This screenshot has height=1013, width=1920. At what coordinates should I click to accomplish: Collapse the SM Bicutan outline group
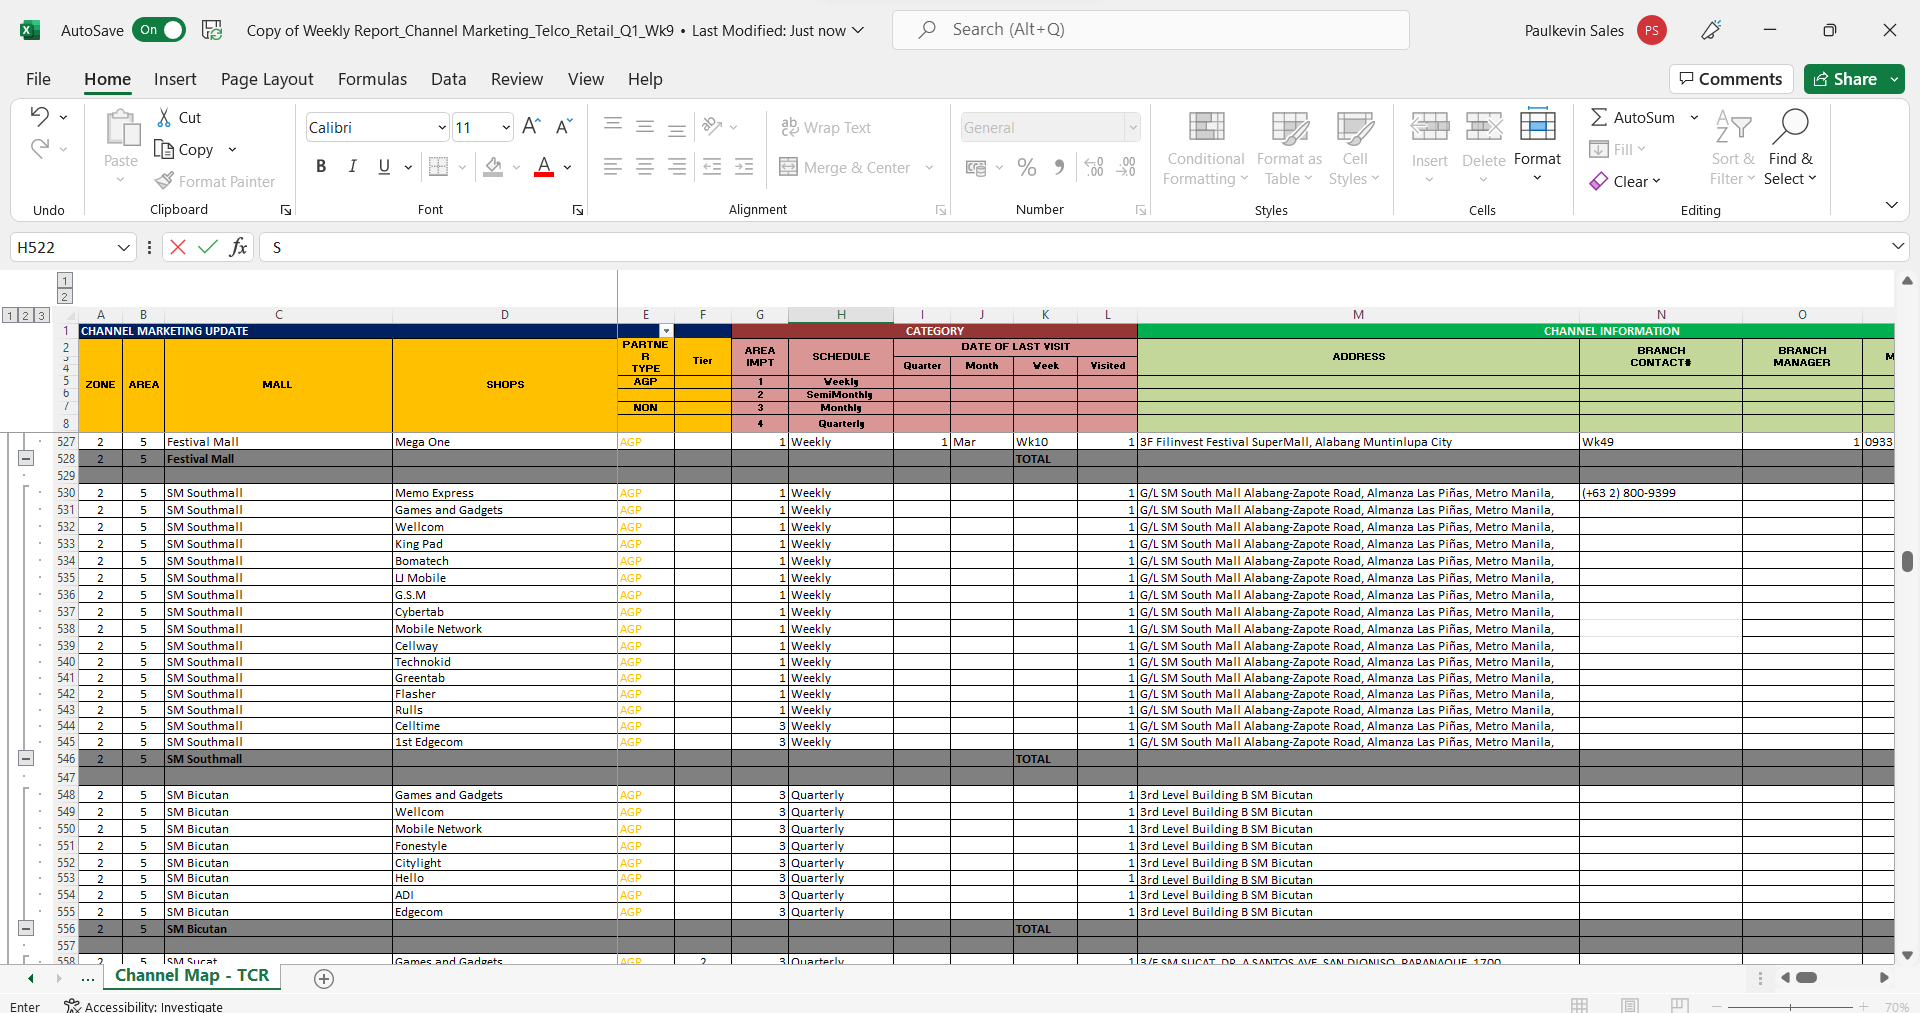click(26, 928)
